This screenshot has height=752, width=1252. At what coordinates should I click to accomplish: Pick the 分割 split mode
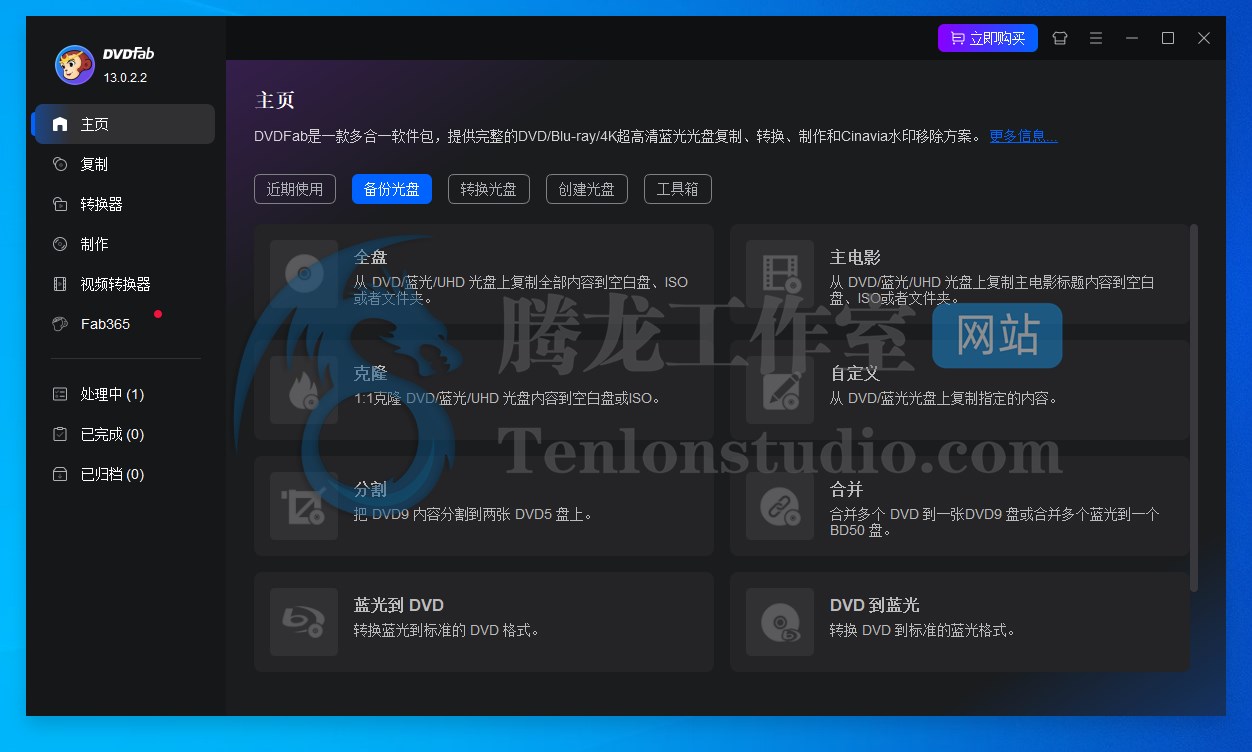pos(484,506)
